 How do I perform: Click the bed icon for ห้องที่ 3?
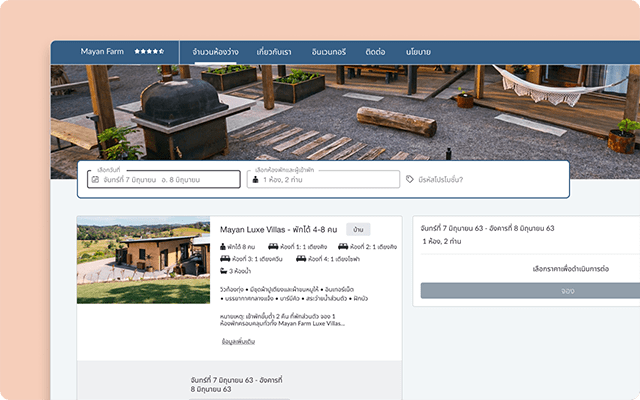tap(224, 258)
